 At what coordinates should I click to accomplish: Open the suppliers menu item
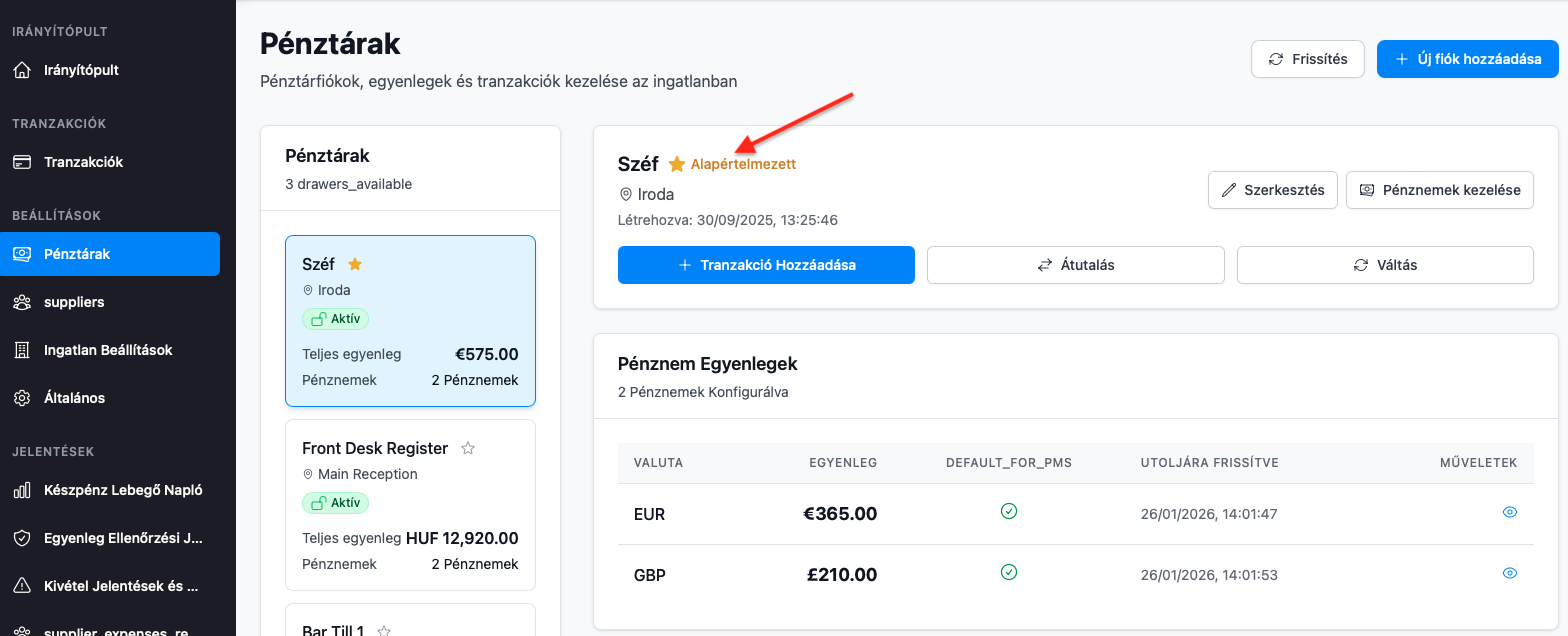(x=74, y=302)
